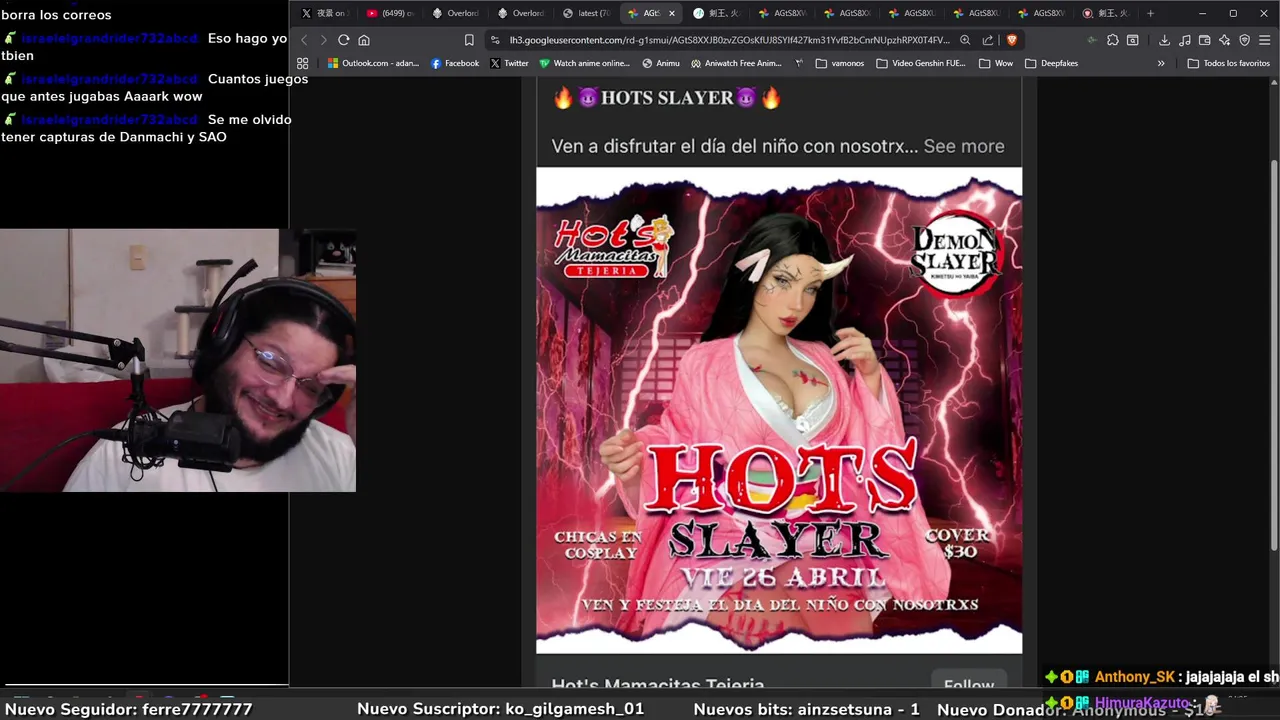This screenshot has height=720, width=1280.
Task: Expand the Wow bookmark folder
Action: pos(996,63)
